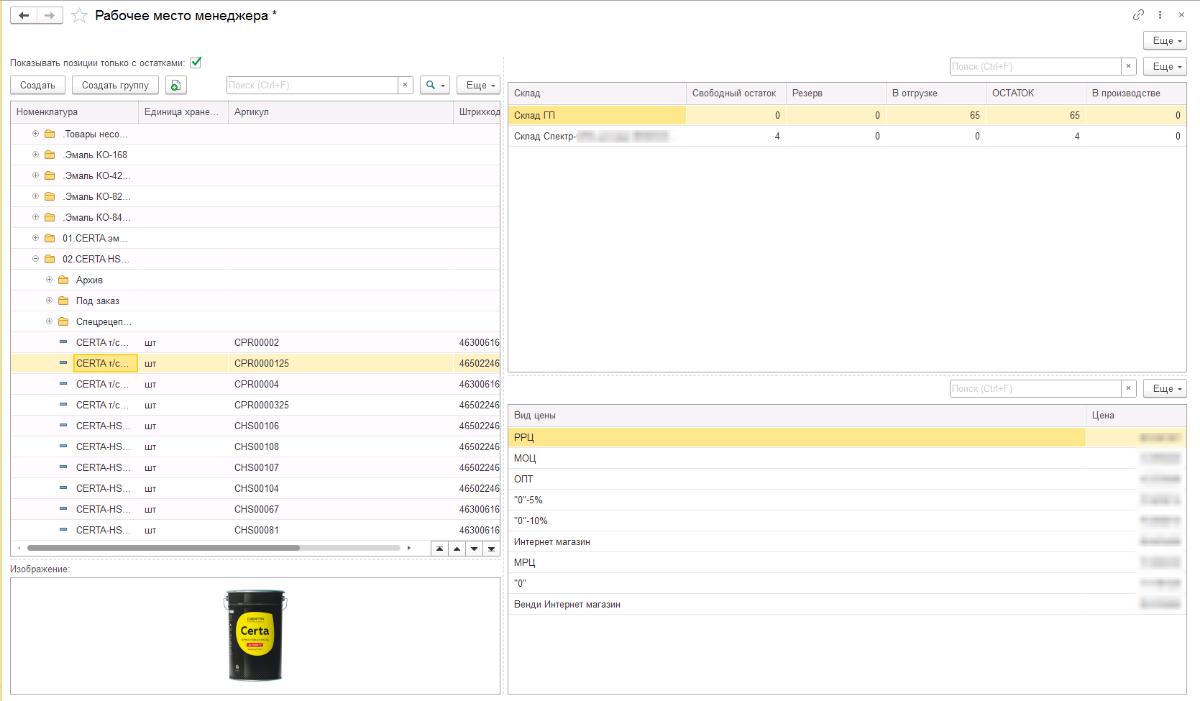
Task: Select the Интернет магазин price row
Action: 847,542
